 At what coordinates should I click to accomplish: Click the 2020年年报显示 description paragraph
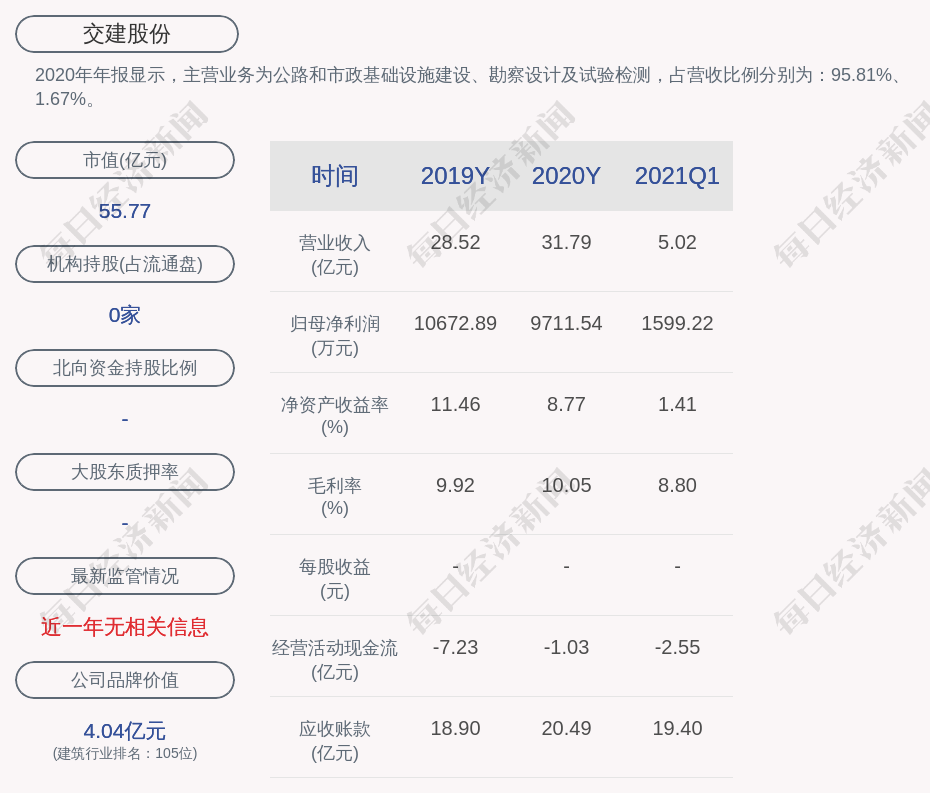pyautogui.click(x=469, y=87)
